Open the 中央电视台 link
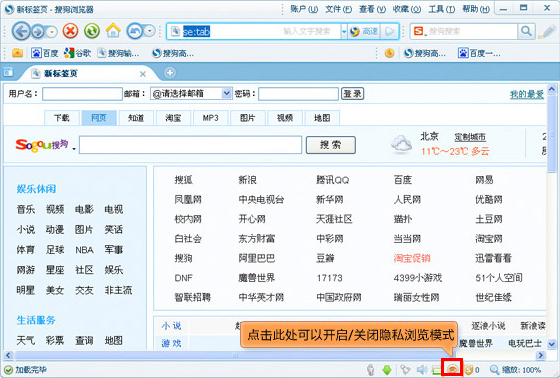Viewport: 560px width, 378px height. point(261,199)
